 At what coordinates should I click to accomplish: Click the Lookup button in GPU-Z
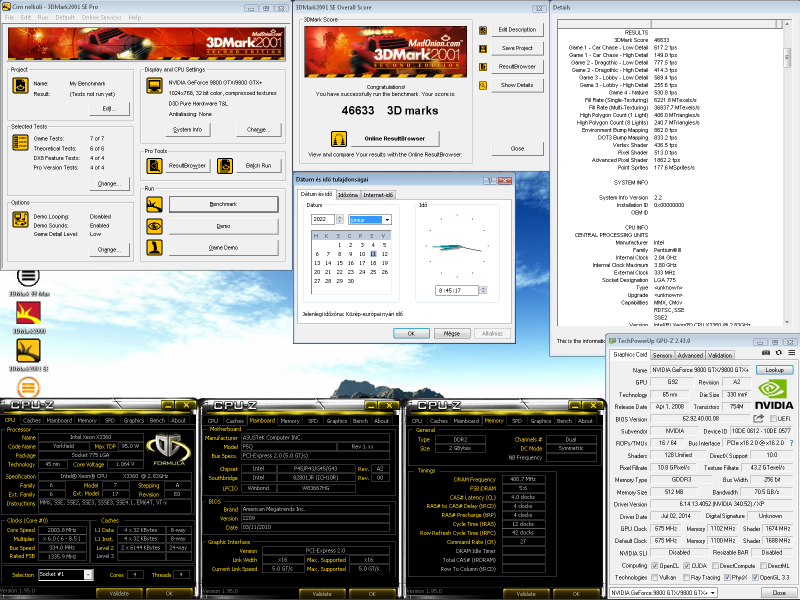tap(774, 370)
